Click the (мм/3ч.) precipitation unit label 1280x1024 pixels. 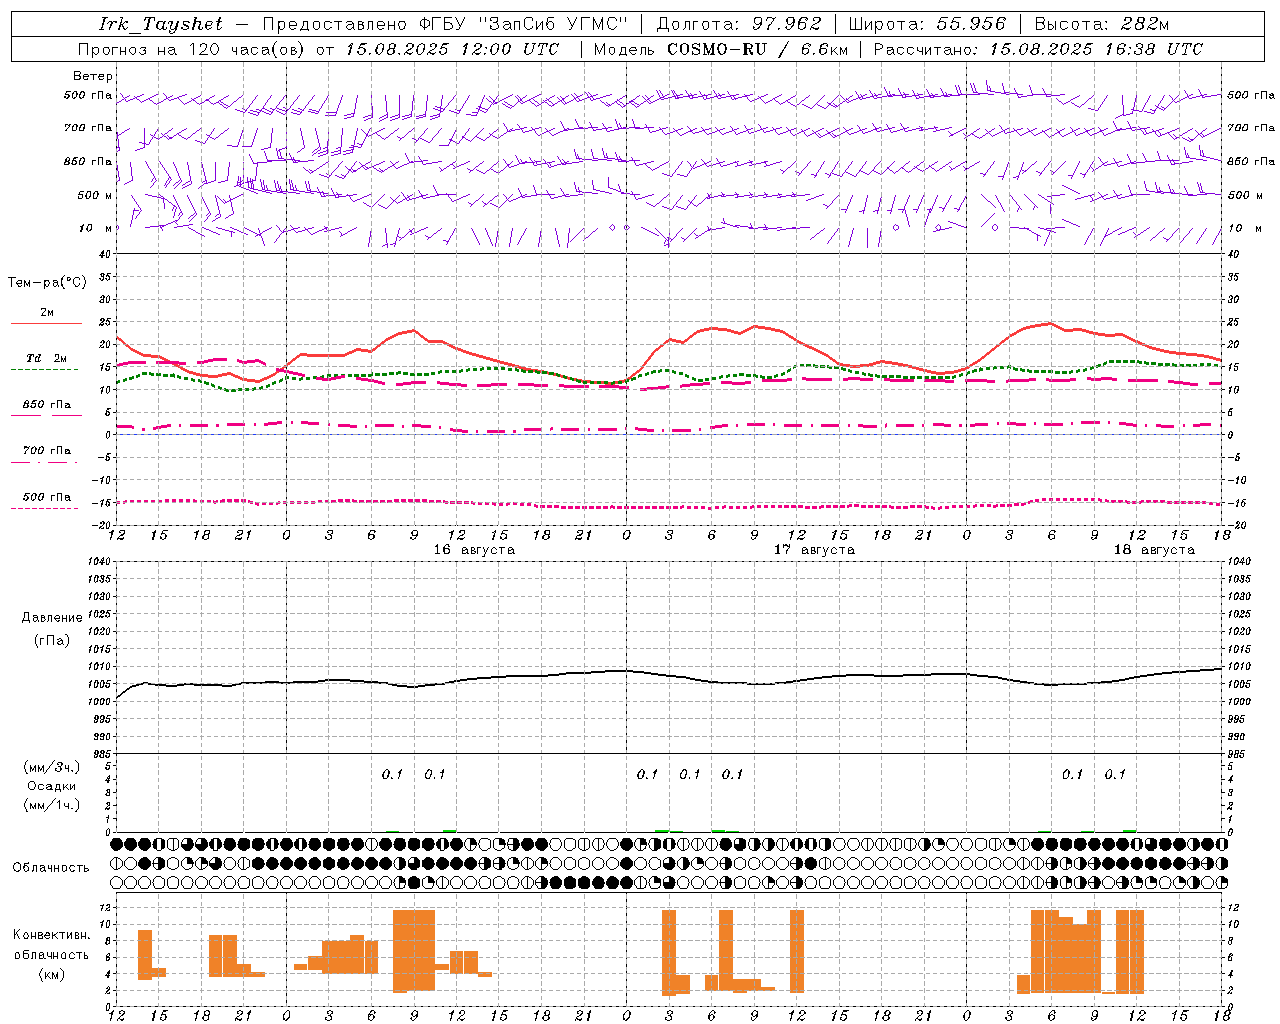52,767
